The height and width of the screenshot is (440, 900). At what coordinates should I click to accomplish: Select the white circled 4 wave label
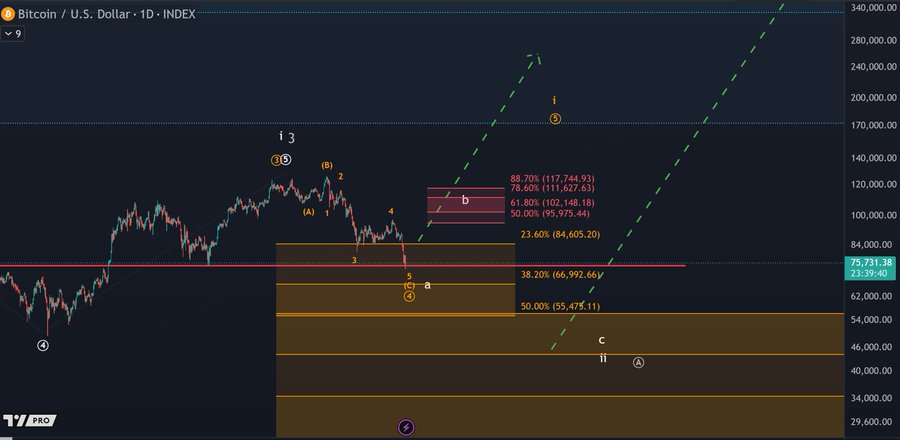43,345
